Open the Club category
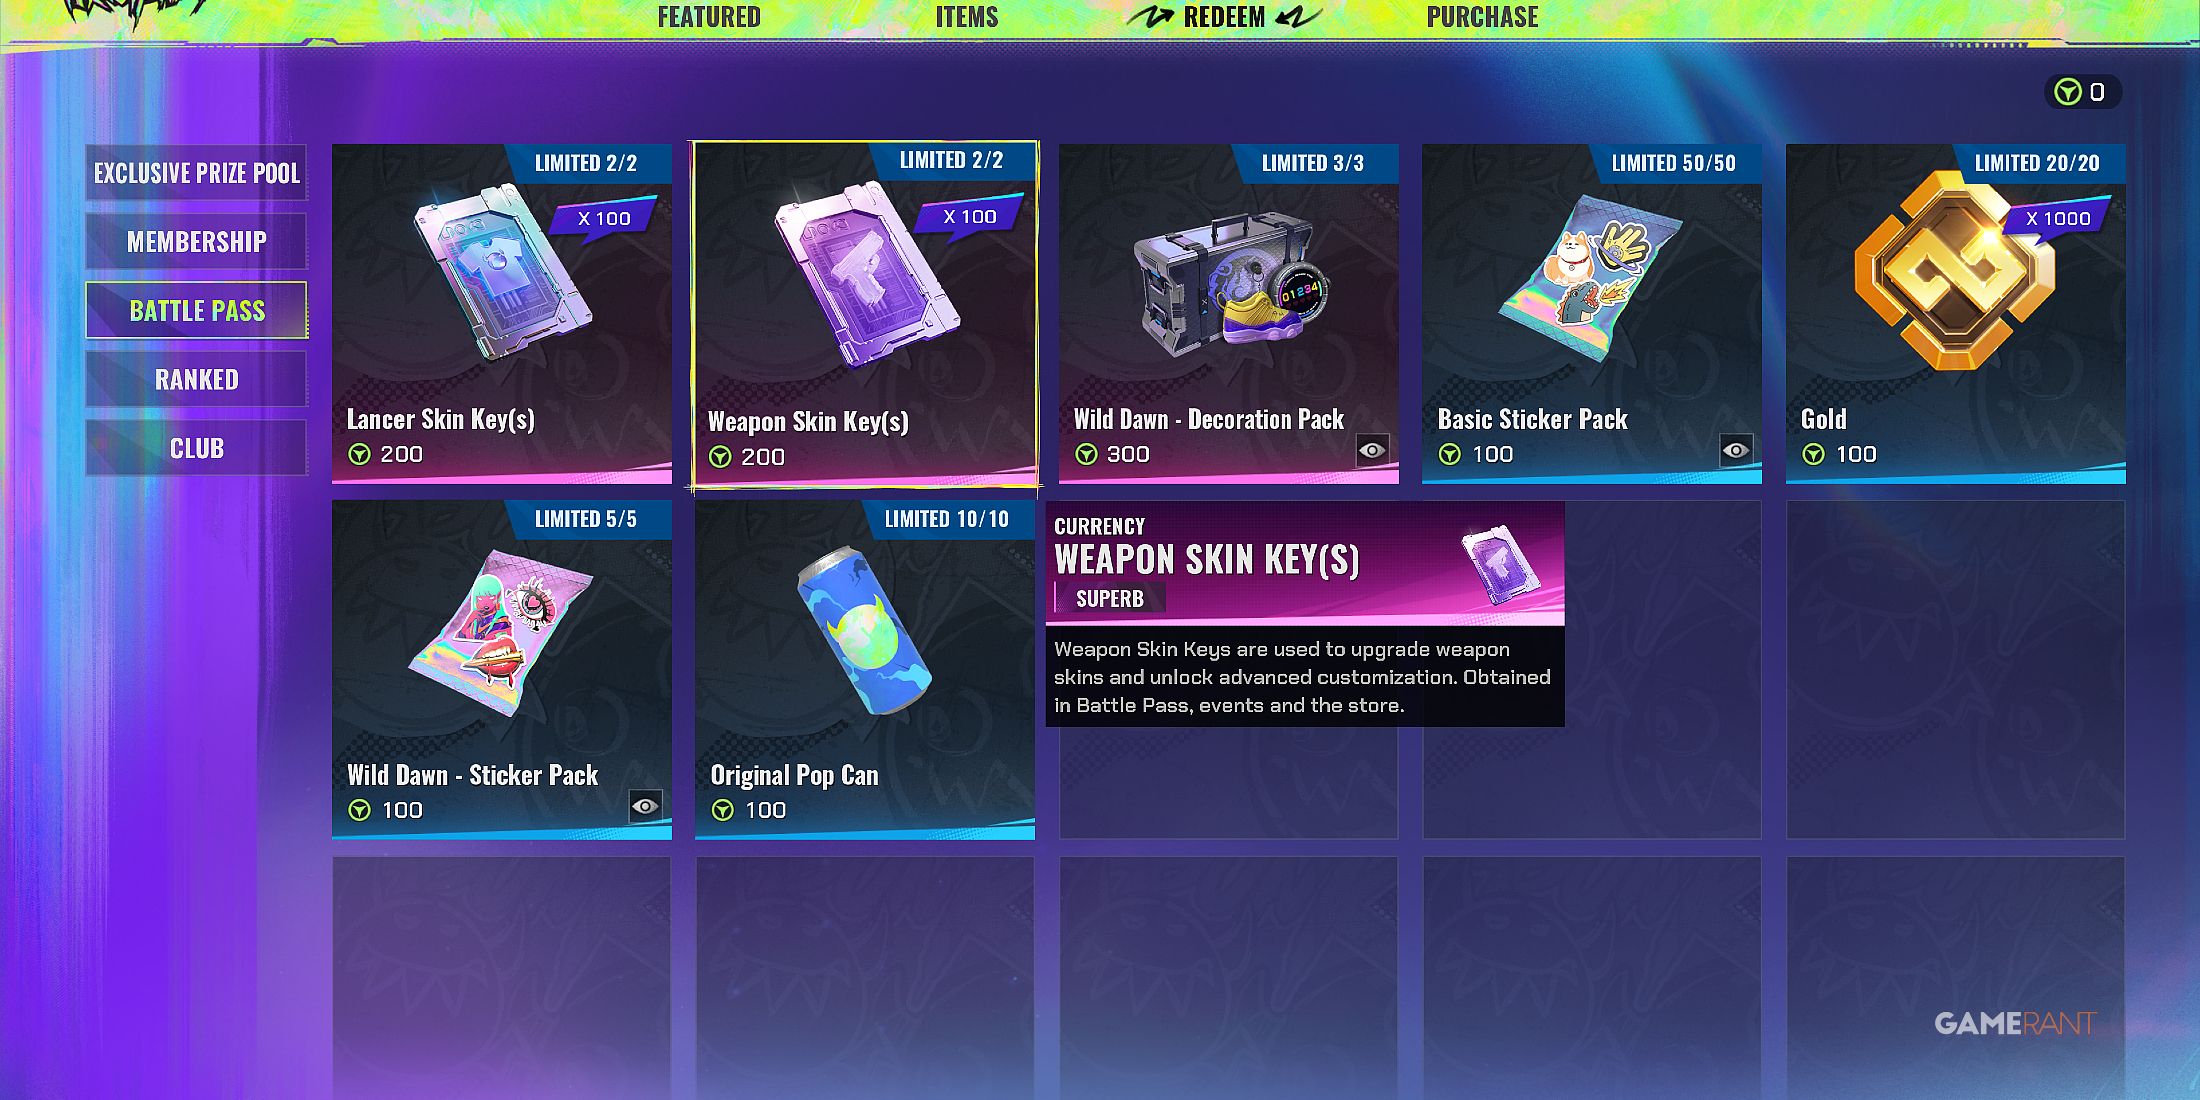The height and width of the screenshot is (1100, 2200). [197, 448]
